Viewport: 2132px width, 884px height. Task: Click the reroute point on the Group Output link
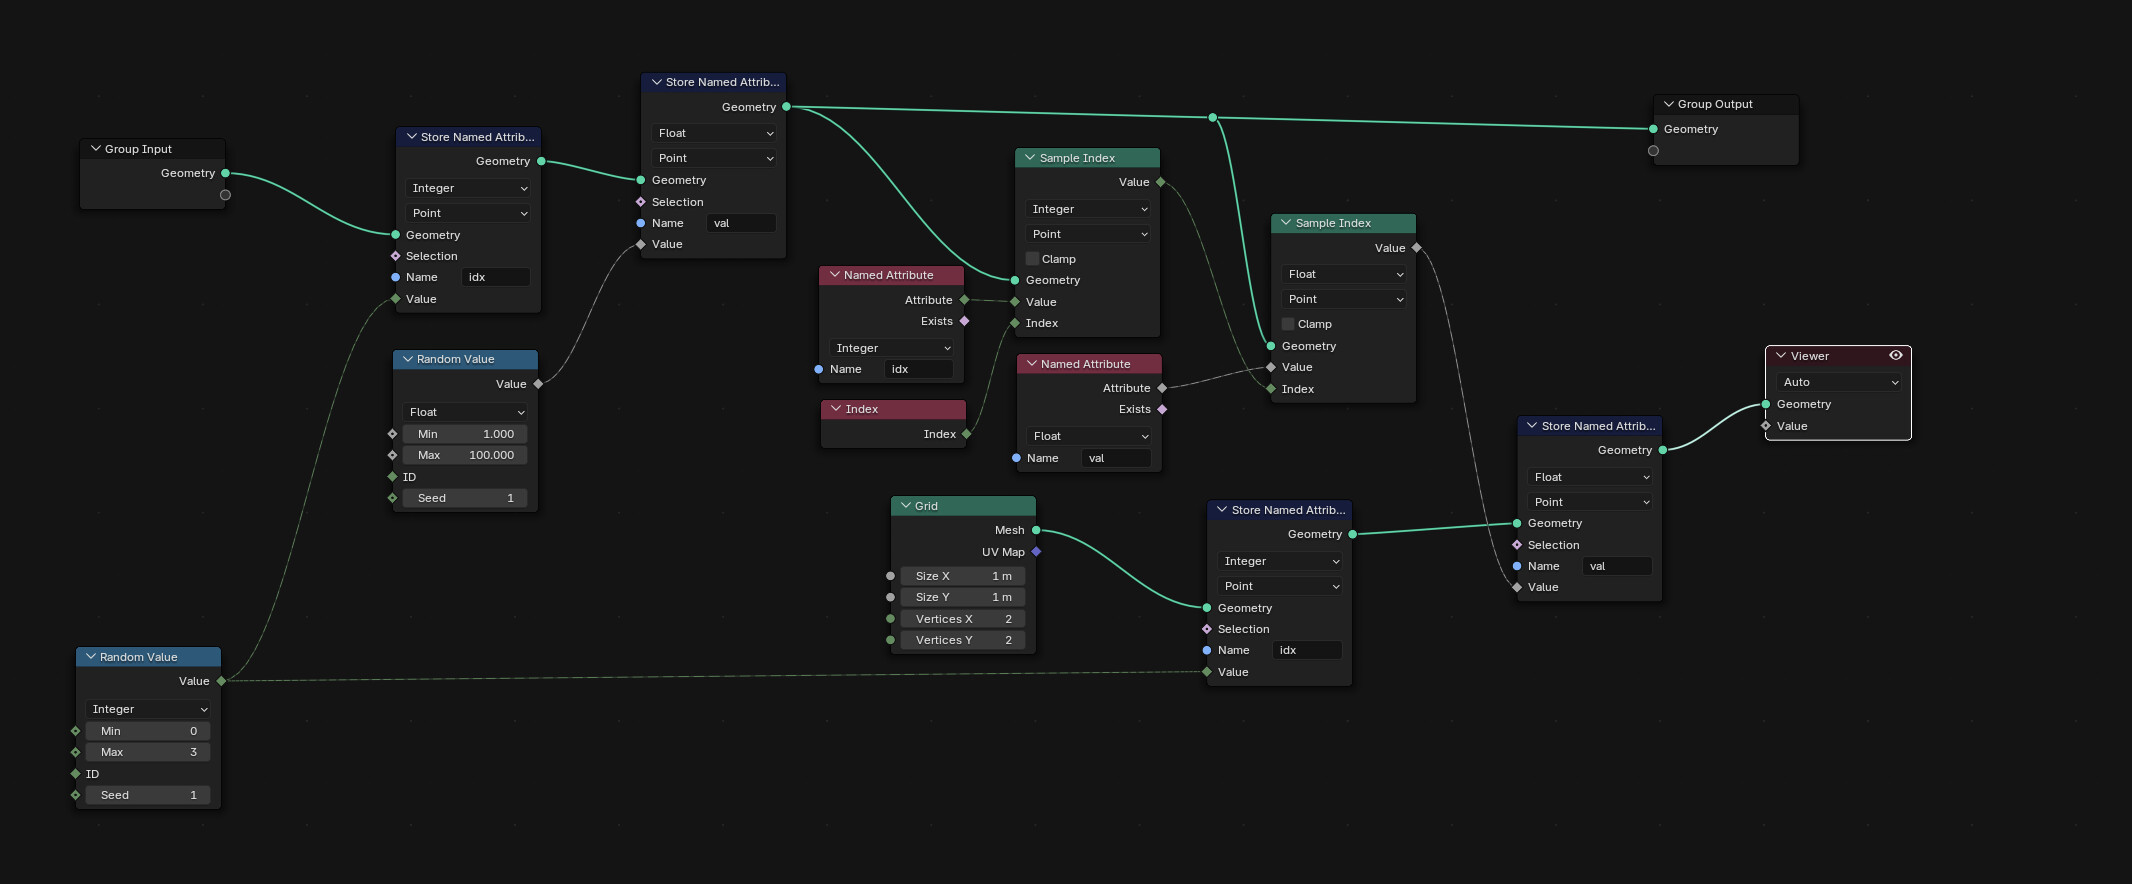(x=1213, y=118)
